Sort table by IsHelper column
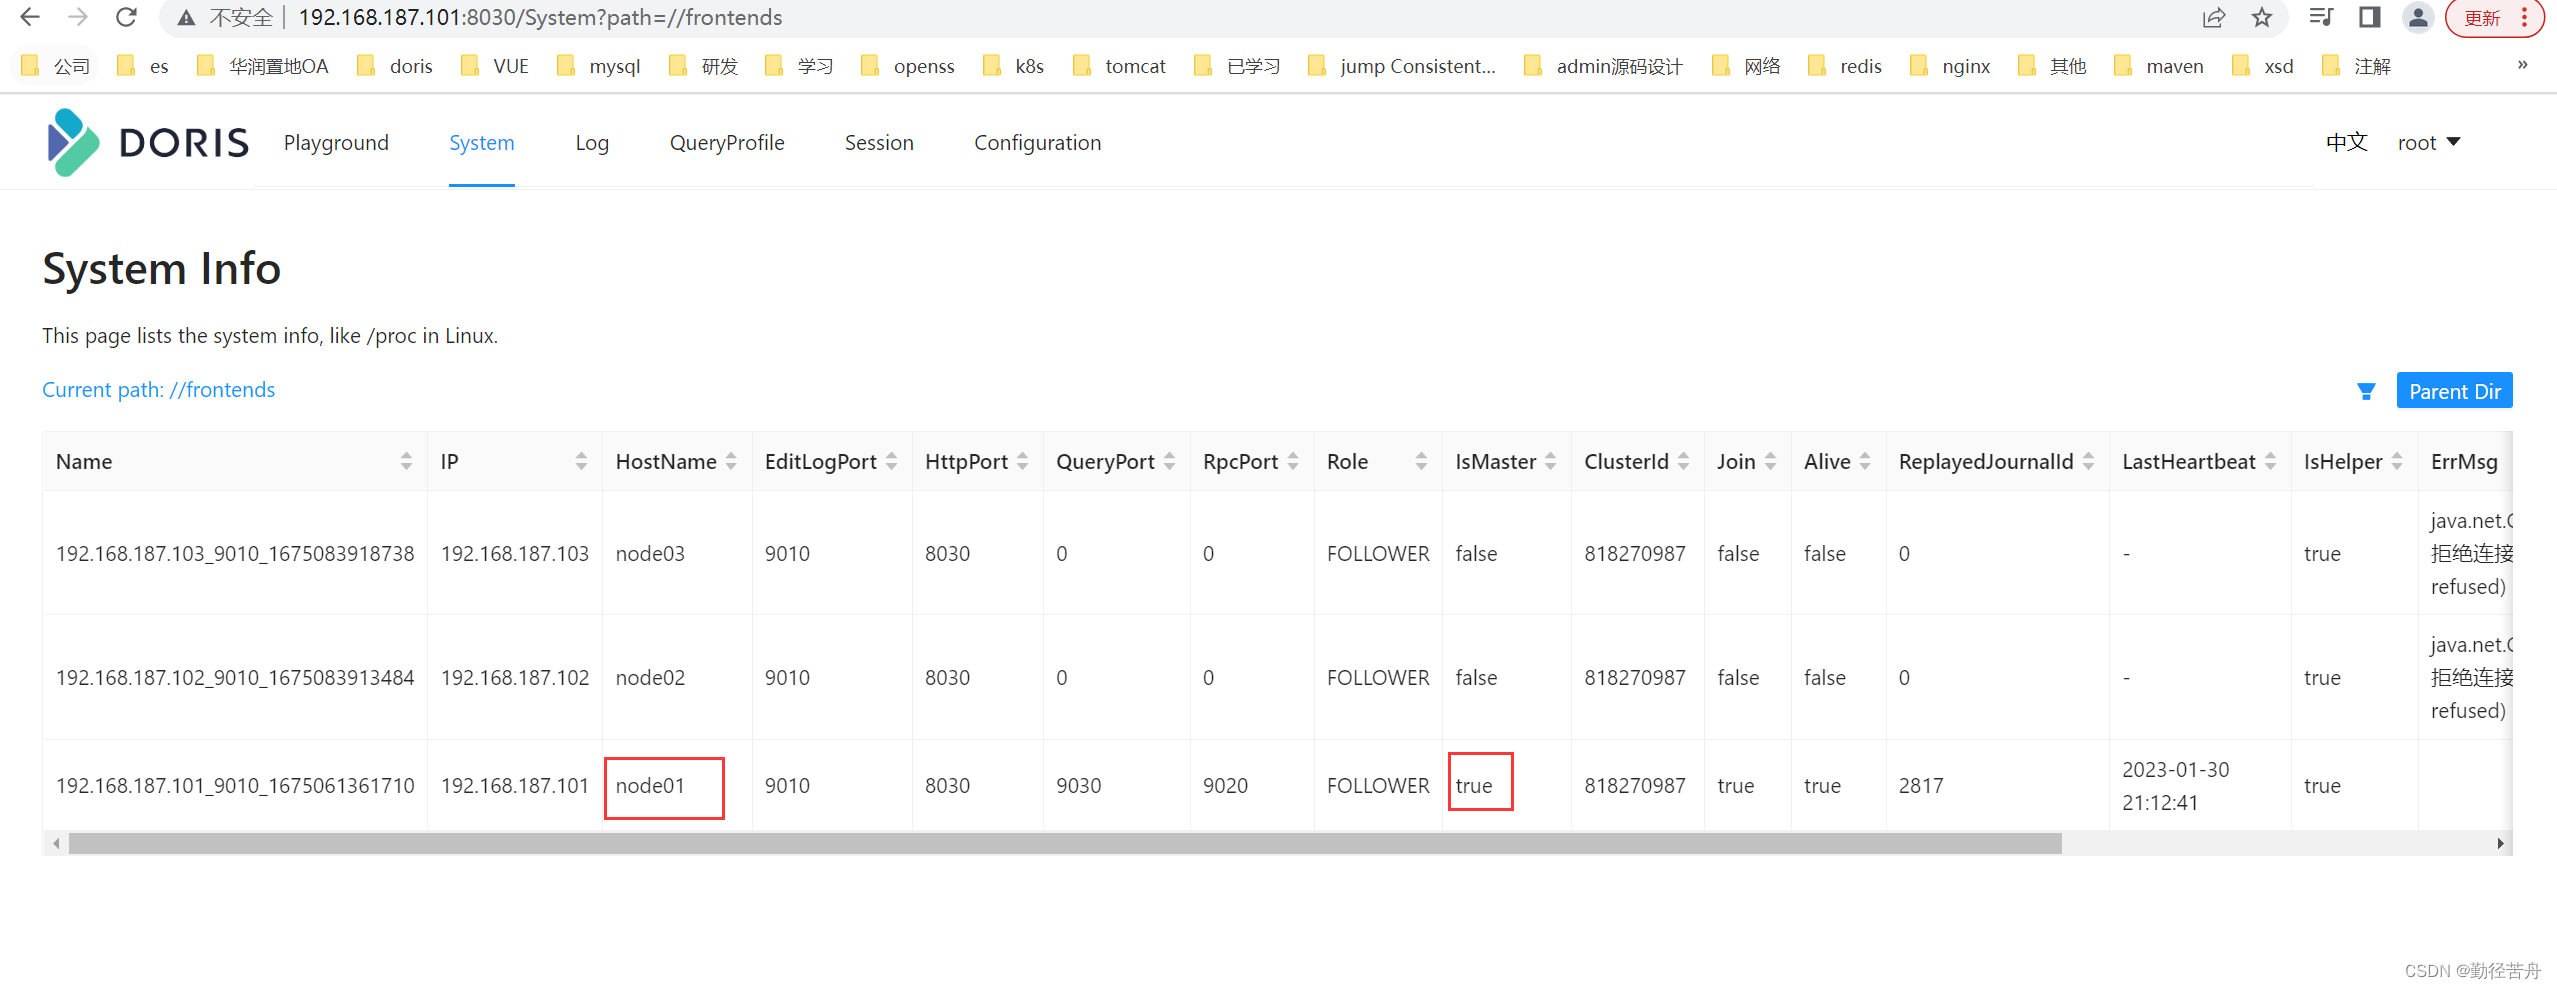2557x989 pixels. tap(2397, 461)
